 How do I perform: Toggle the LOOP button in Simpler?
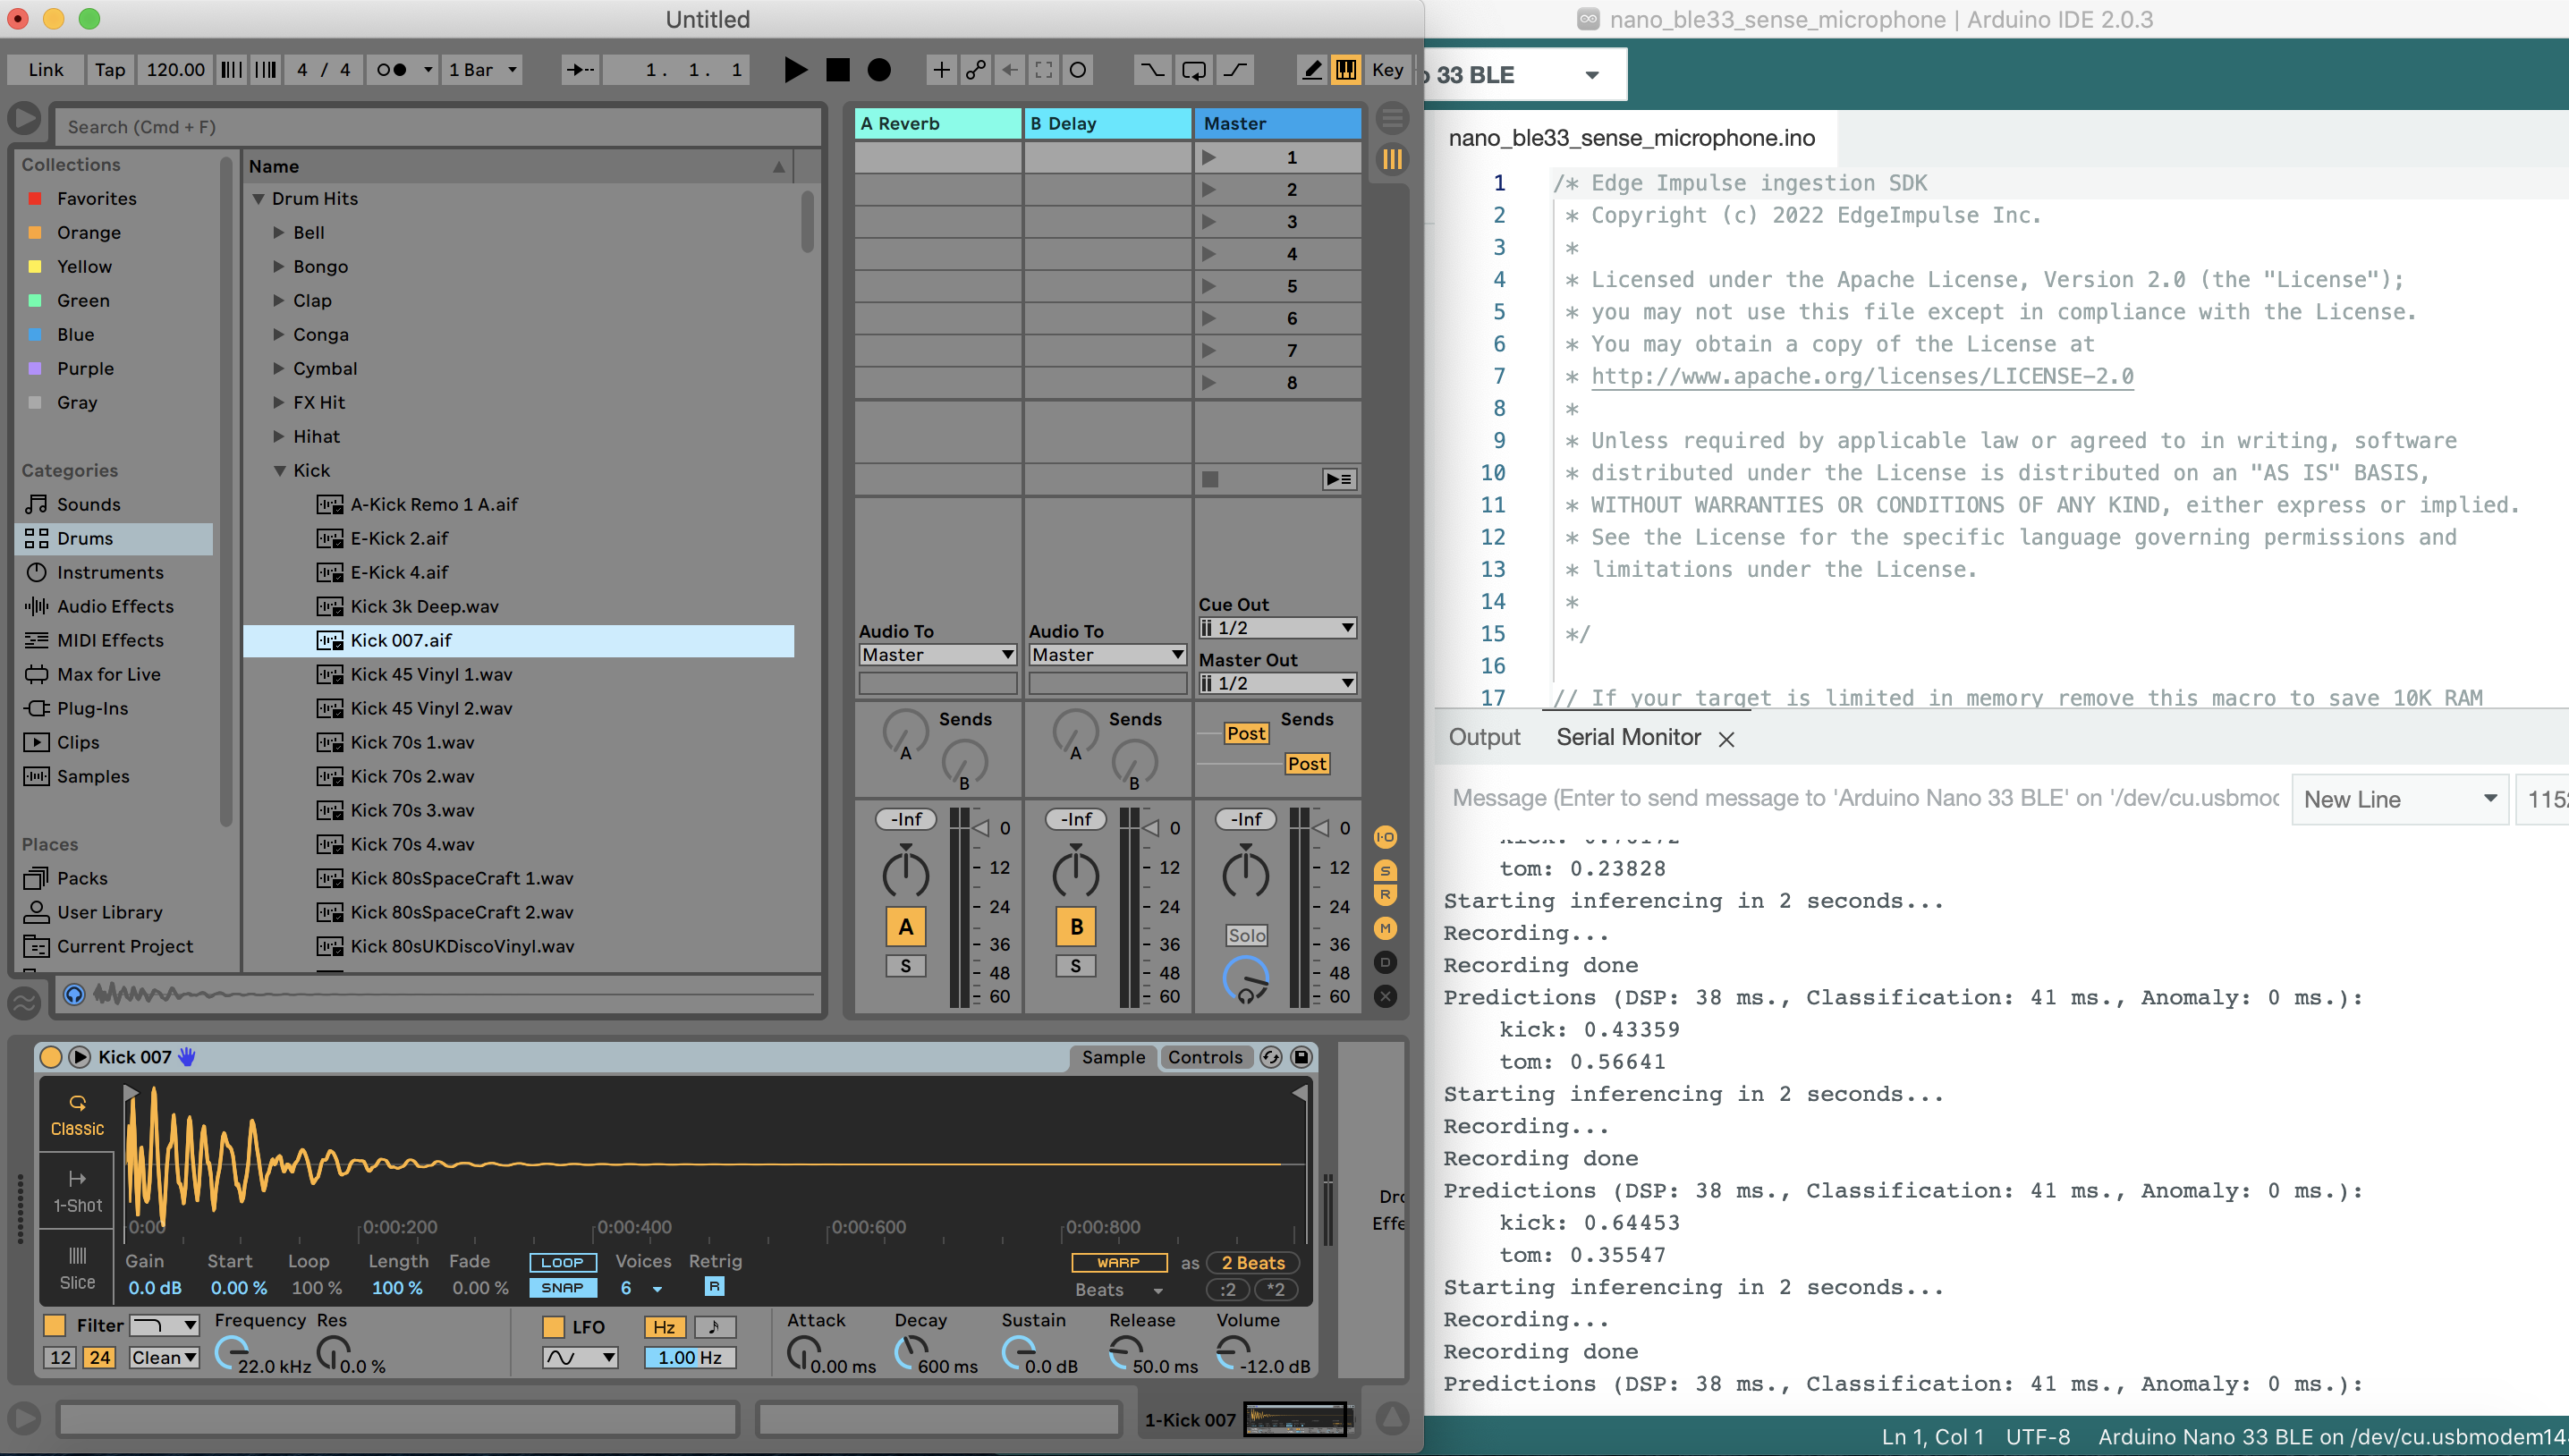562,1262
